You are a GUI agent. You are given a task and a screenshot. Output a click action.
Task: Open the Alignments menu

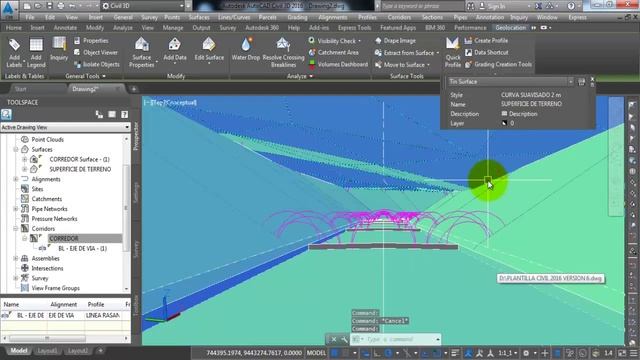pos(333,18)
